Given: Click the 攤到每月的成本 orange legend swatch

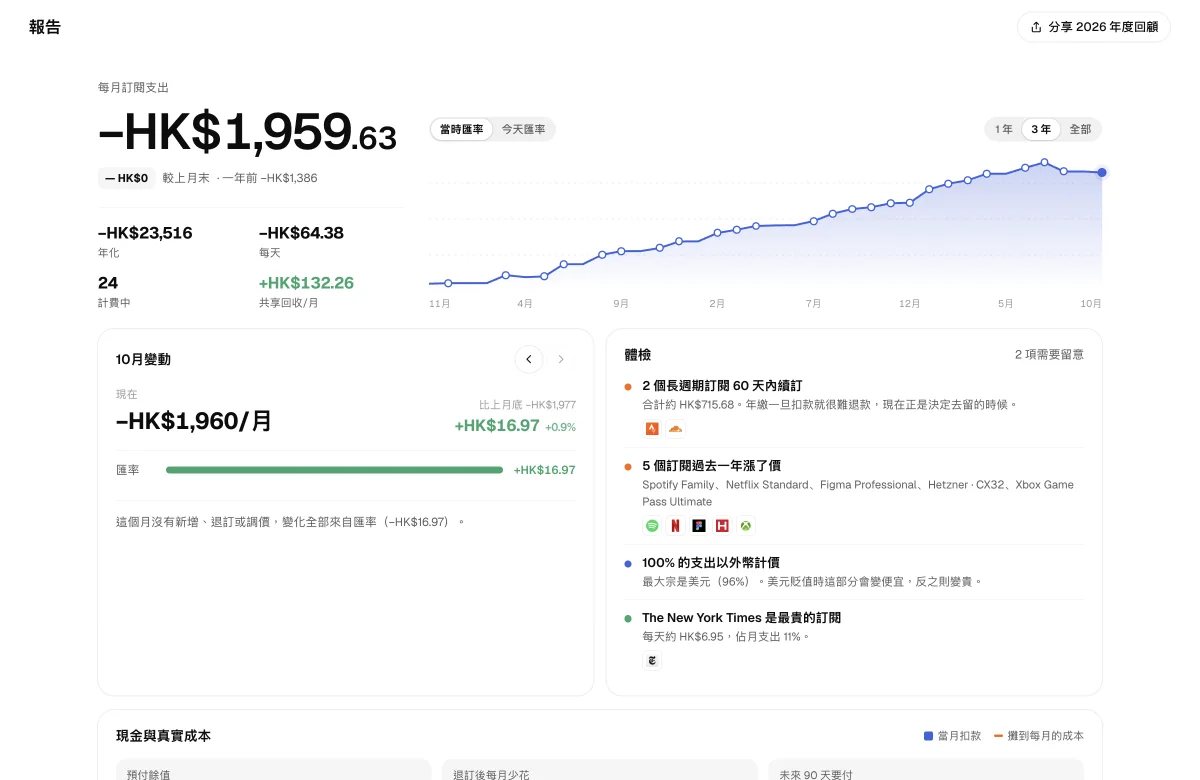Looking at the screenshot, I should tap(998, 736).
